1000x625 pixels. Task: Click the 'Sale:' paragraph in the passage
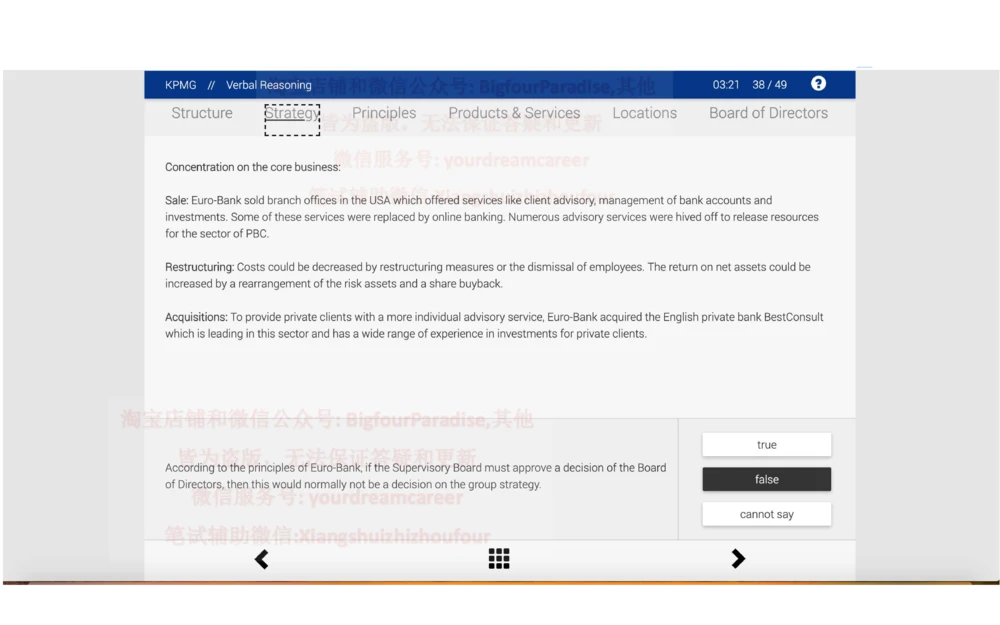(x=491, y=217)
